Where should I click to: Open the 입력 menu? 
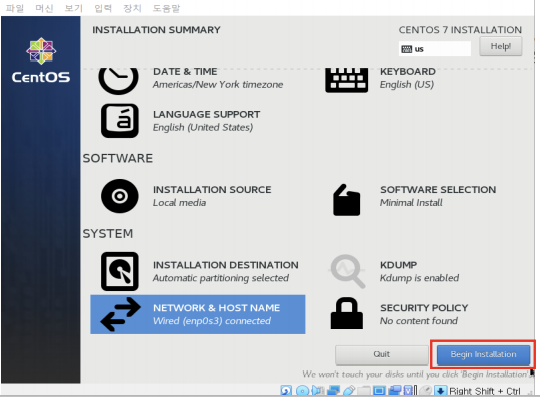tap(103, 8)
